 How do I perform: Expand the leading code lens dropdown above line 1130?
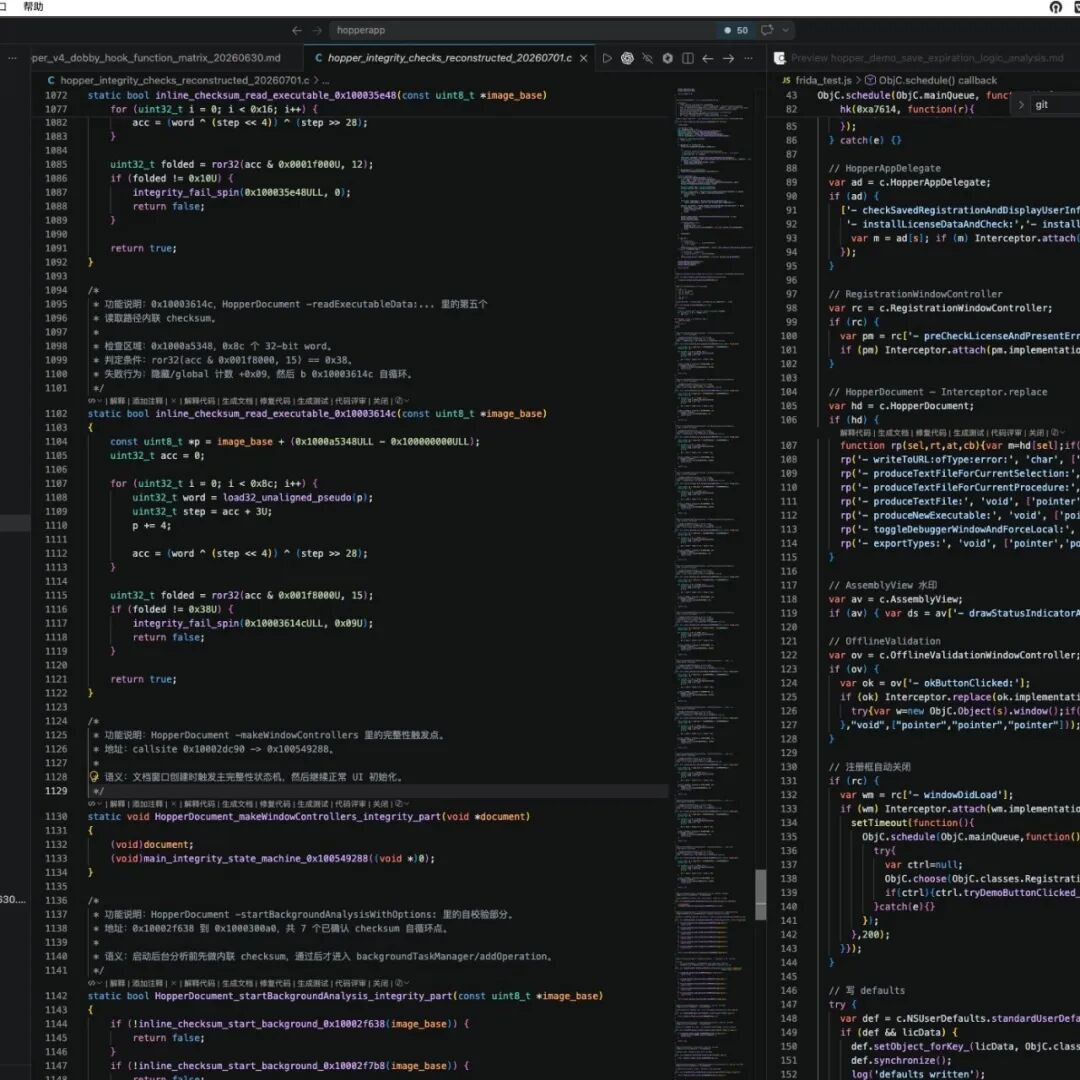click(x=95, y=803)
